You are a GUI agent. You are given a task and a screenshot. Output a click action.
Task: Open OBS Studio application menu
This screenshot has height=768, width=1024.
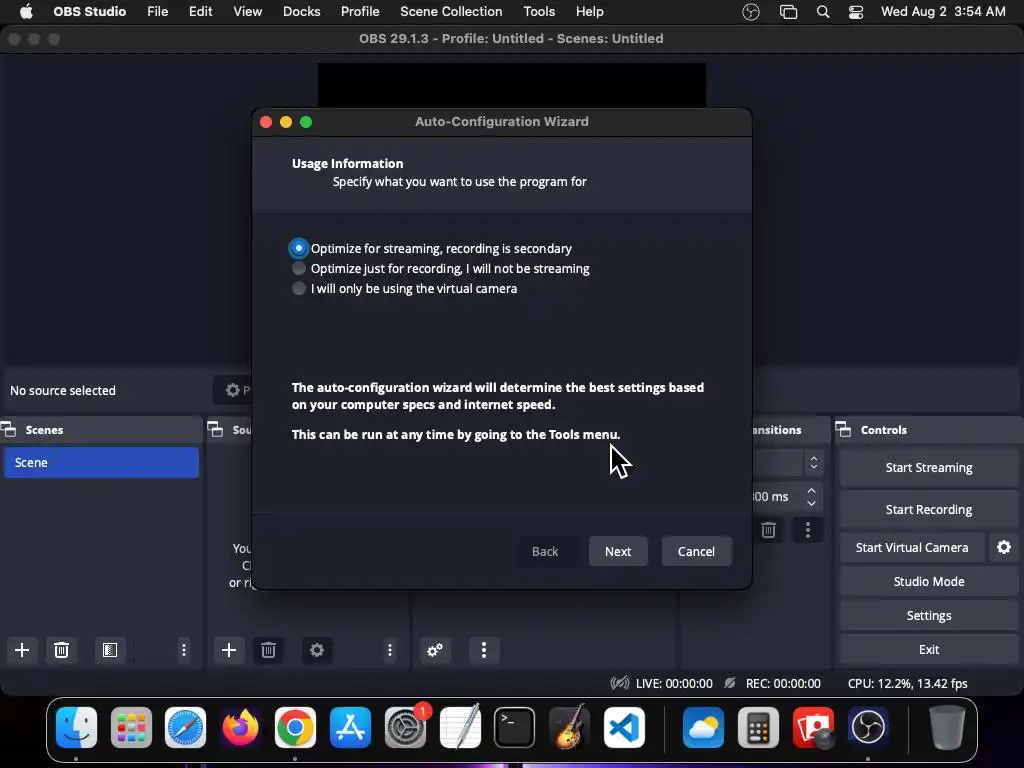tap(89, 12)
